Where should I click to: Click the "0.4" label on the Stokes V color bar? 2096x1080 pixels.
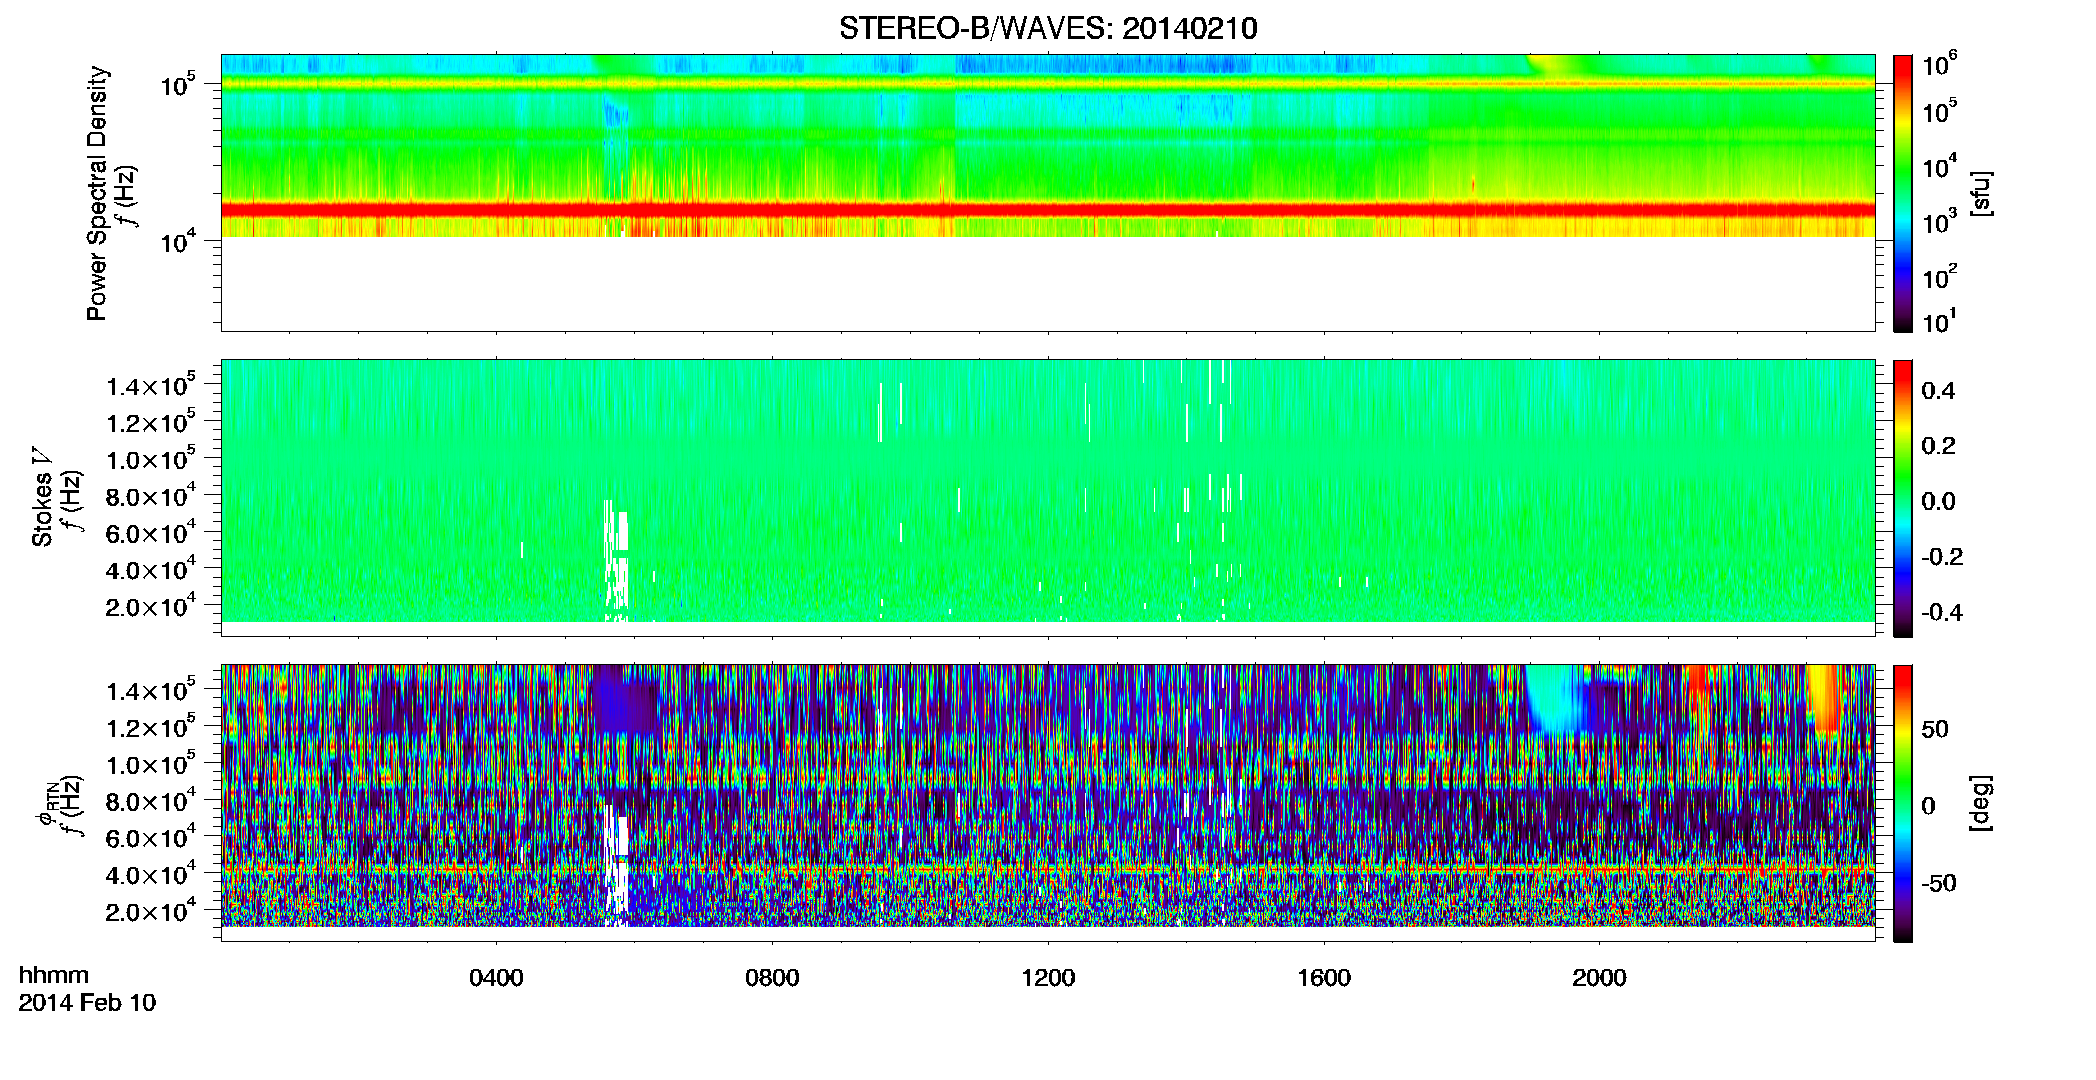1938,390
